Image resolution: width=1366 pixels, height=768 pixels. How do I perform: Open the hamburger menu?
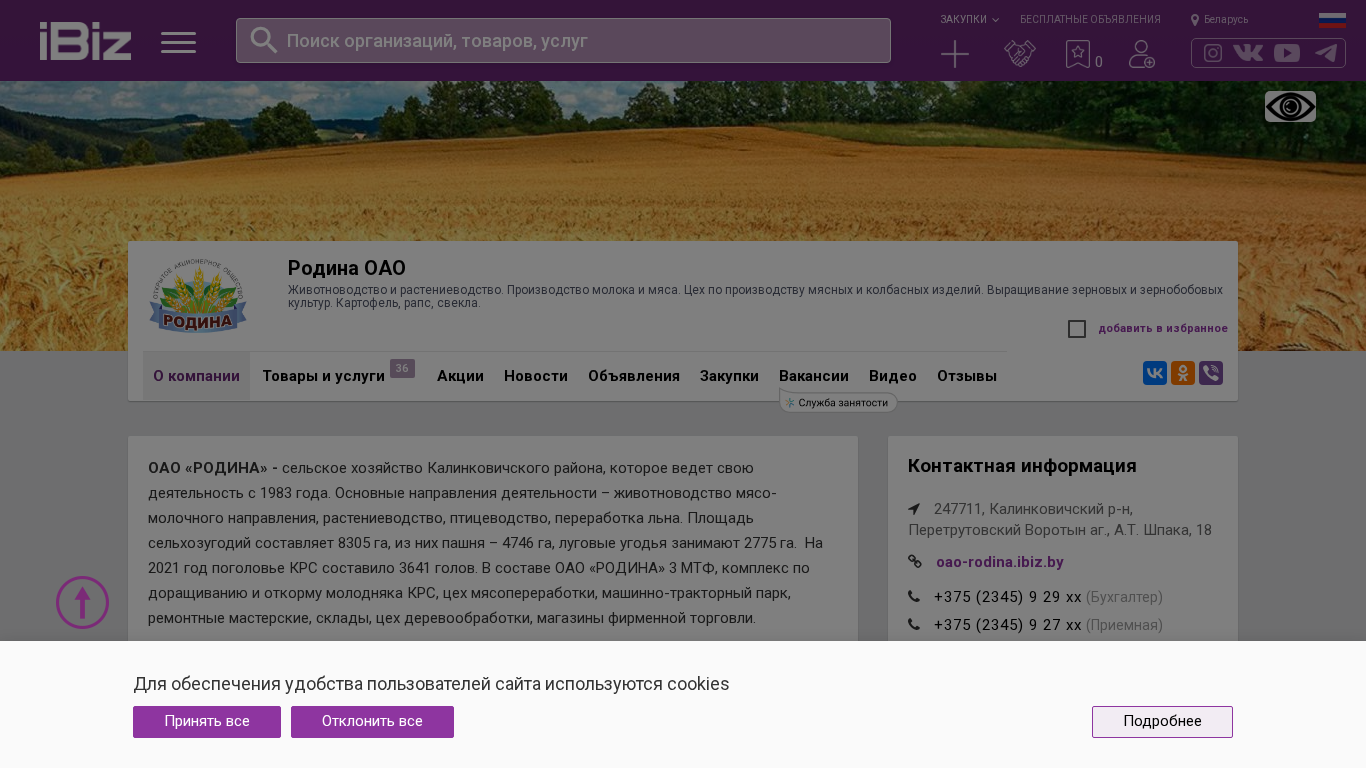pyautogui.click(x=178, y=42)
